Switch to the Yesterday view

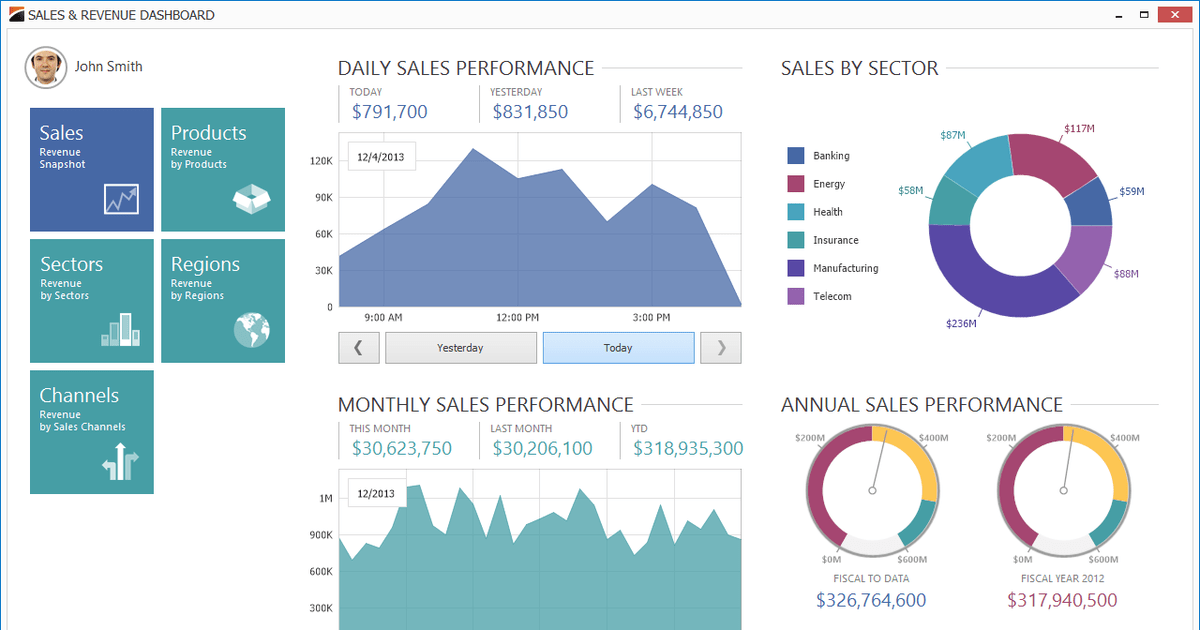pos(461,347)
